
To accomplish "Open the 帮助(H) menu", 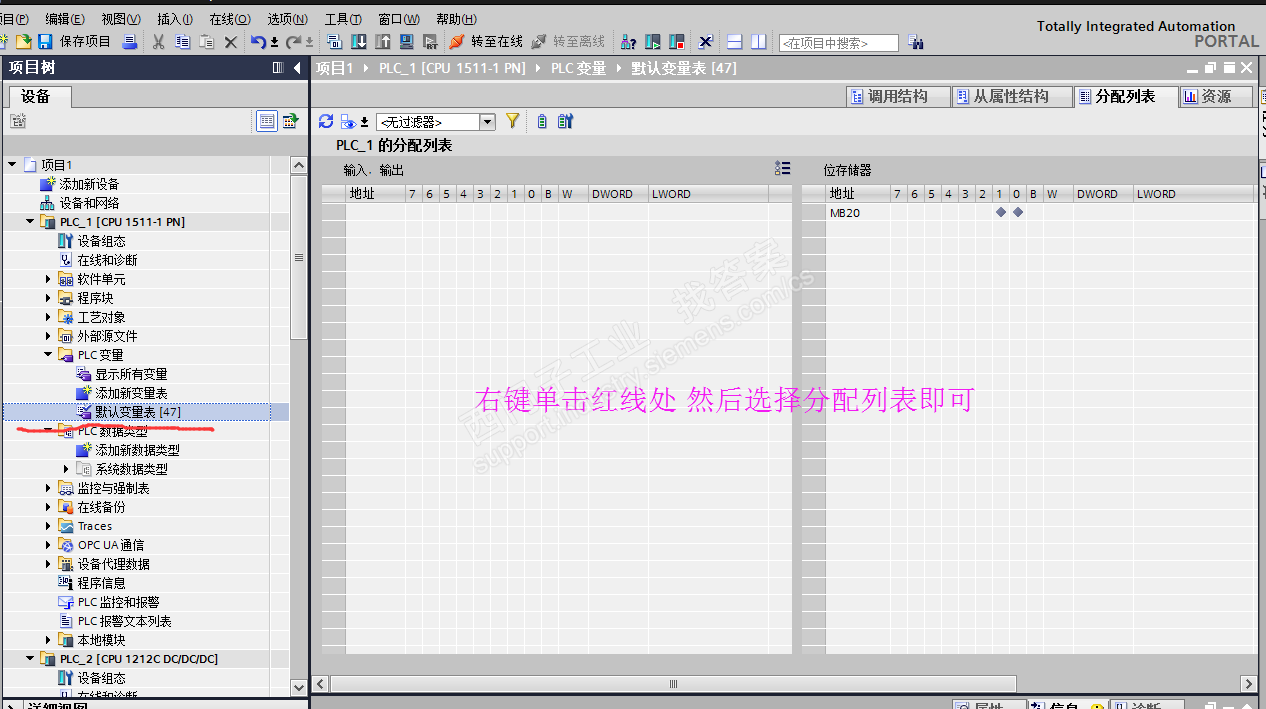I will (x=457, y=19).
